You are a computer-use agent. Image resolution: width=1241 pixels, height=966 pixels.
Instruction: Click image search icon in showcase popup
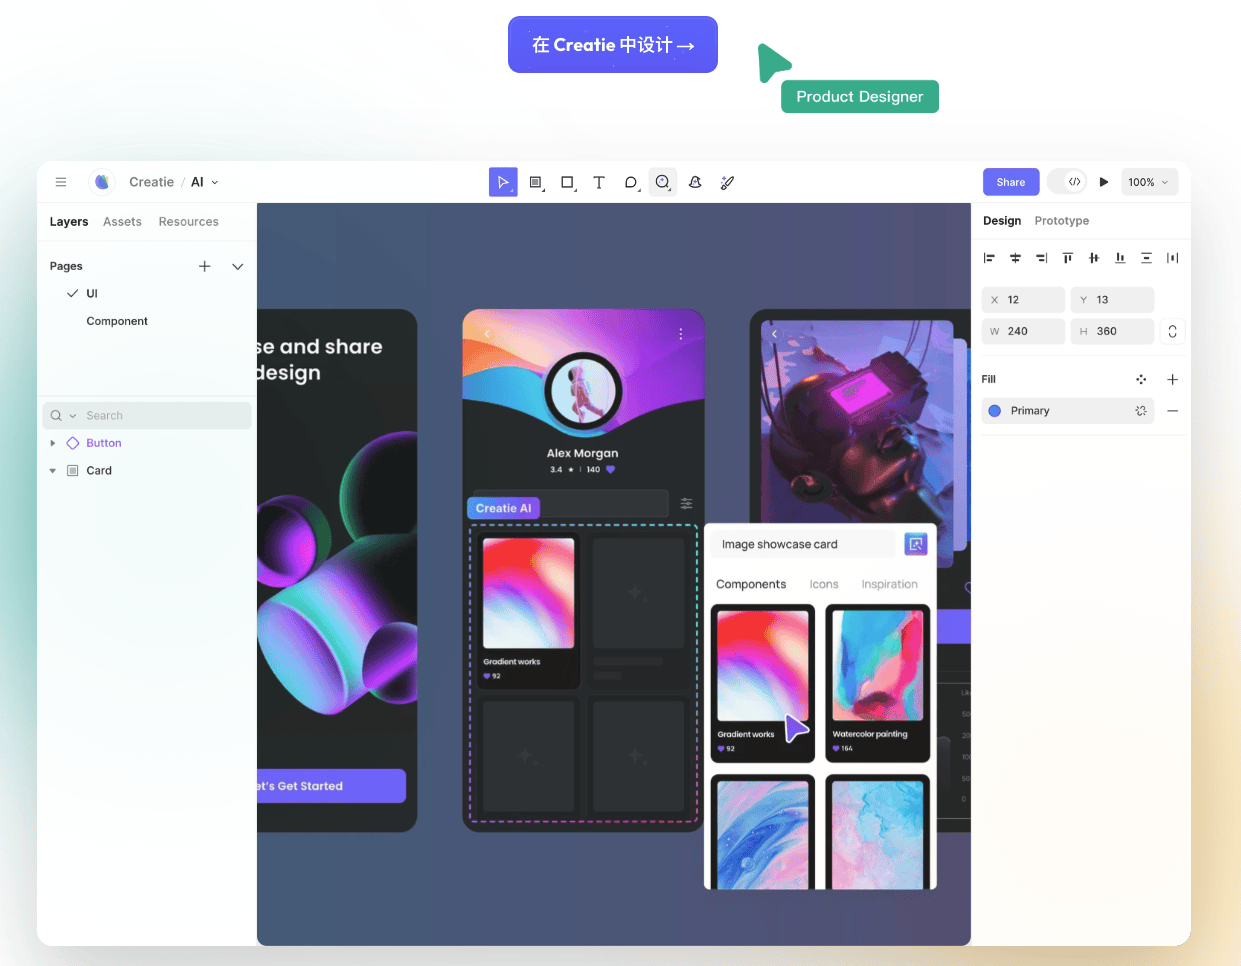pos(916,544)
